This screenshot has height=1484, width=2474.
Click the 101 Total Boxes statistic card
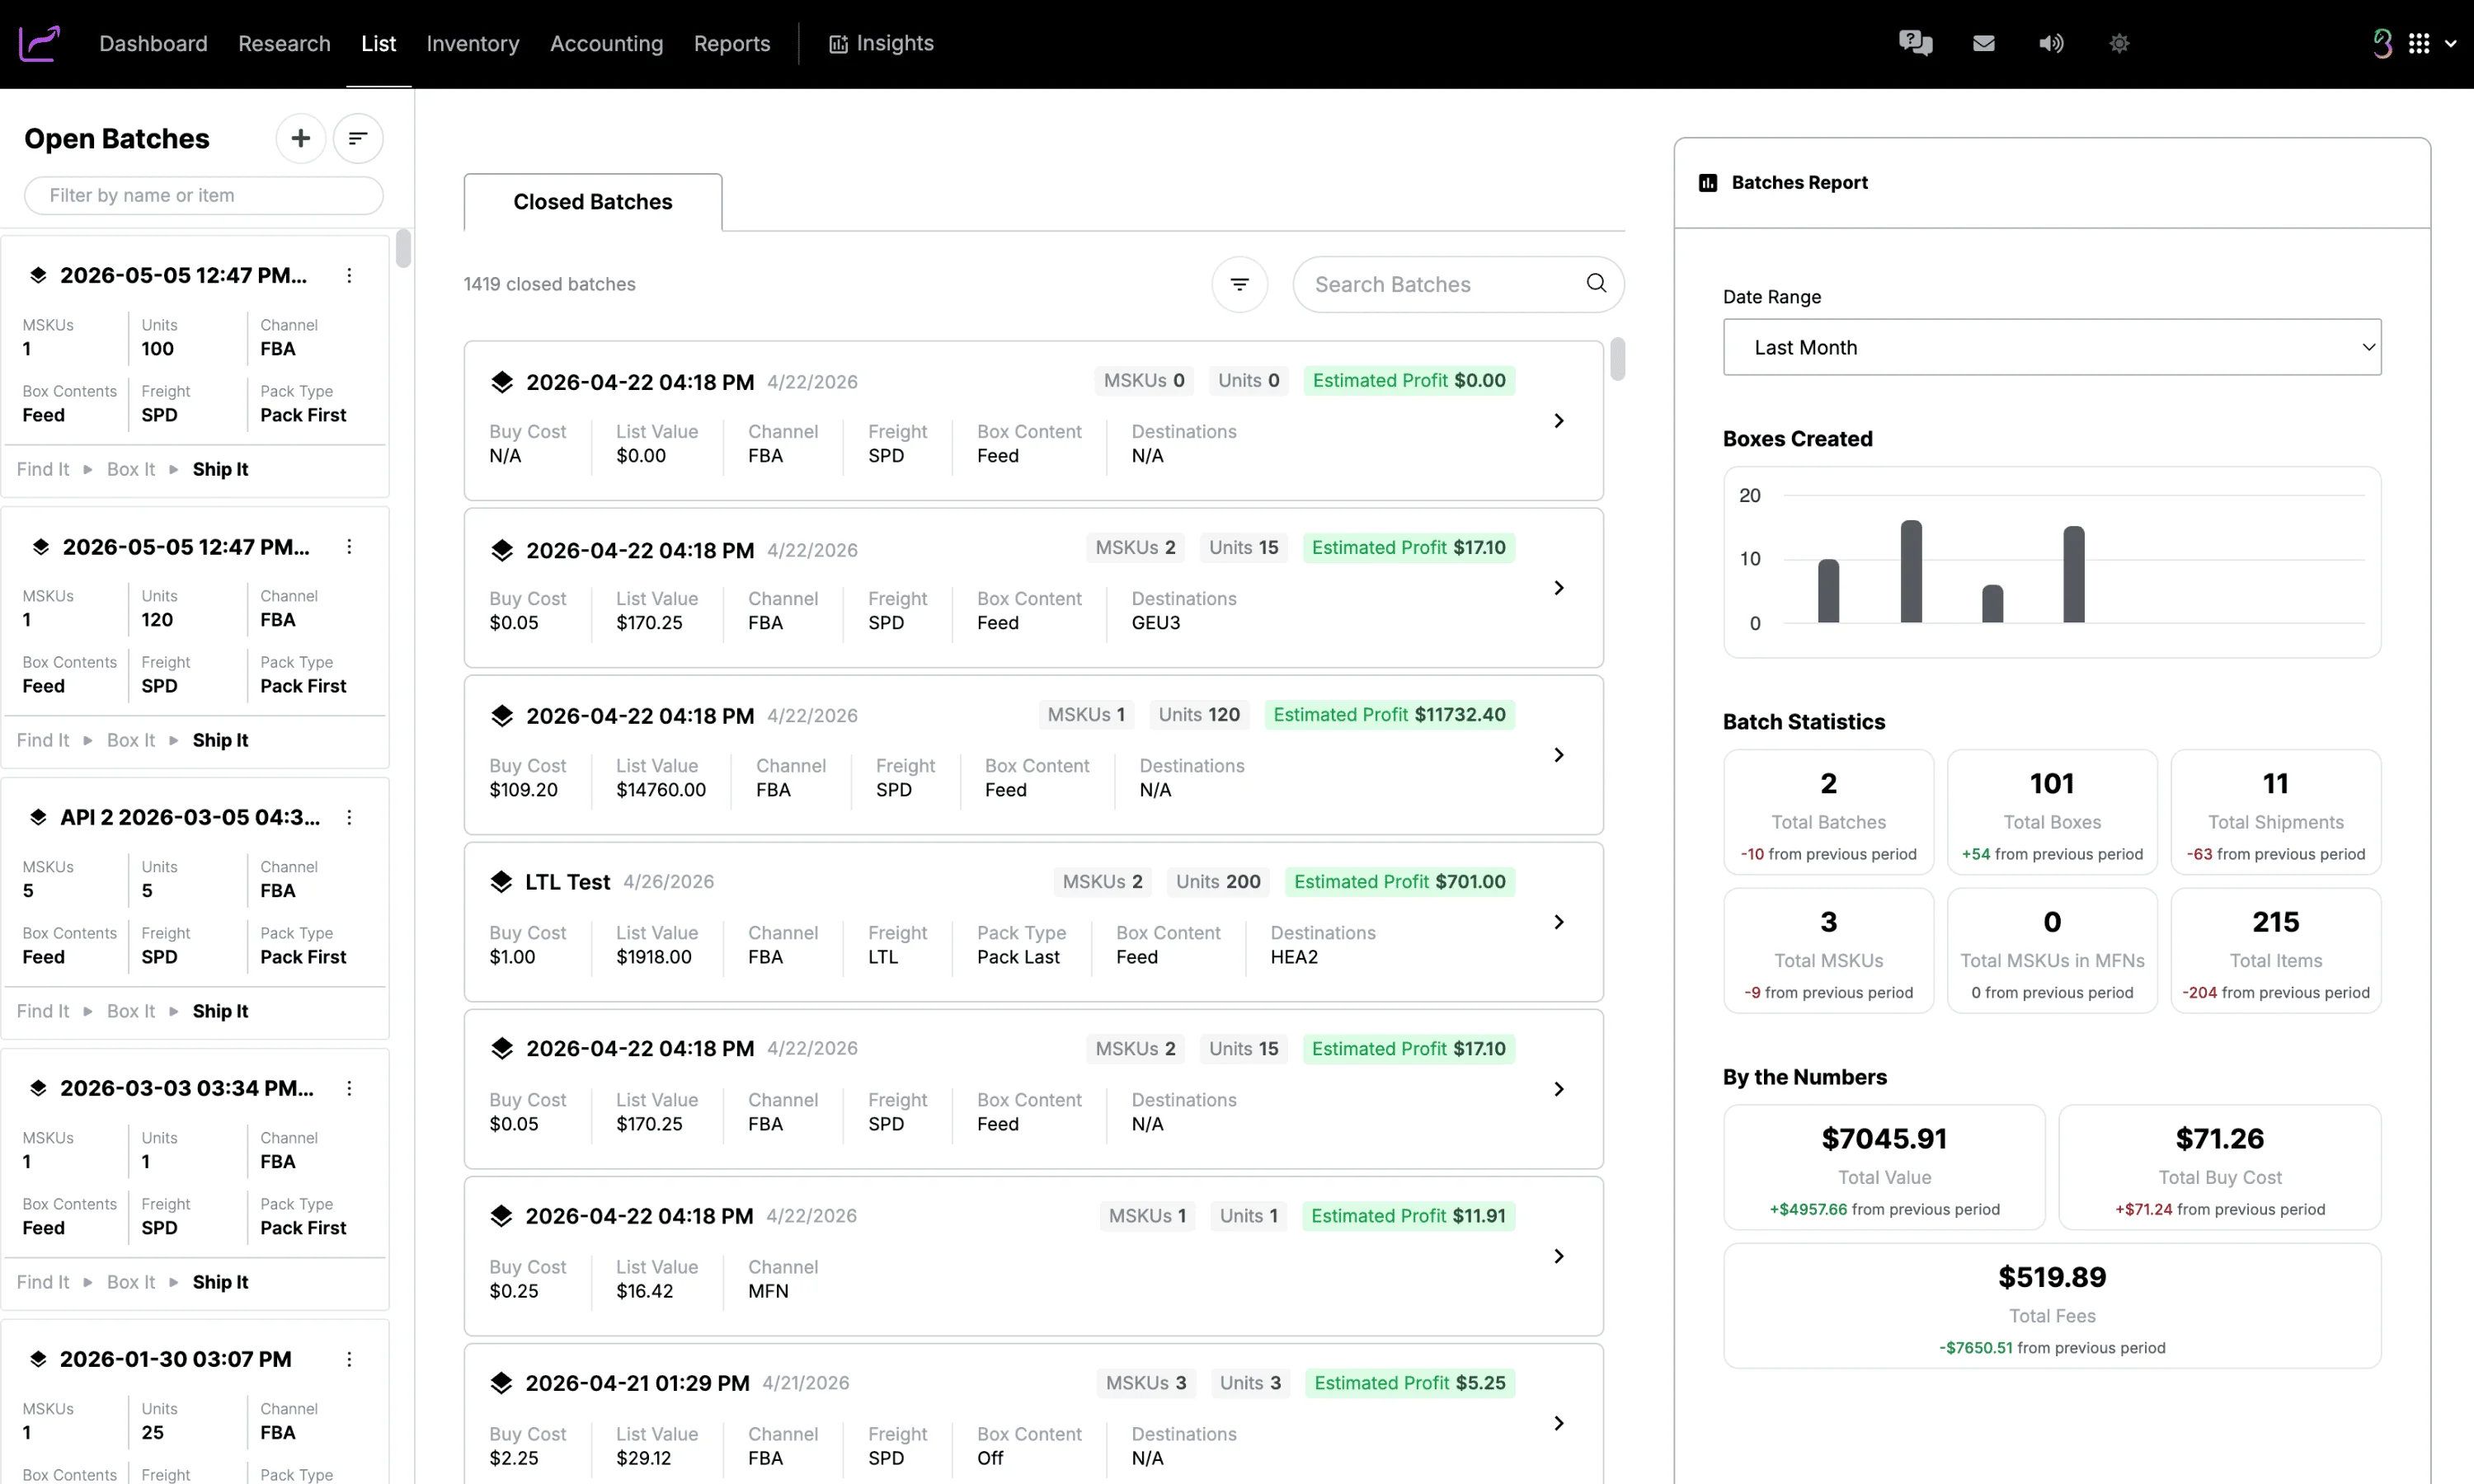click(x=2052, y=812)
